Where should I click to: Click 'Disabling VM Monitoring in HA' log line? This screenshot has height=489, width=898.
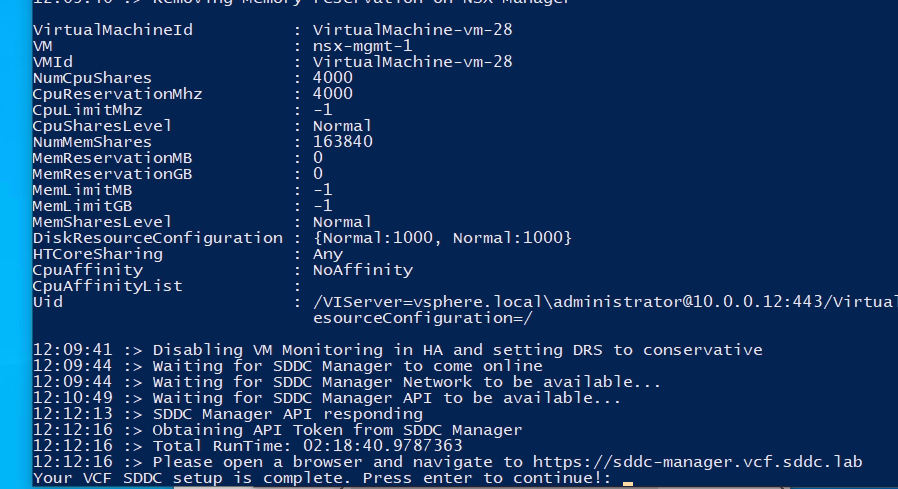point(397,349)
